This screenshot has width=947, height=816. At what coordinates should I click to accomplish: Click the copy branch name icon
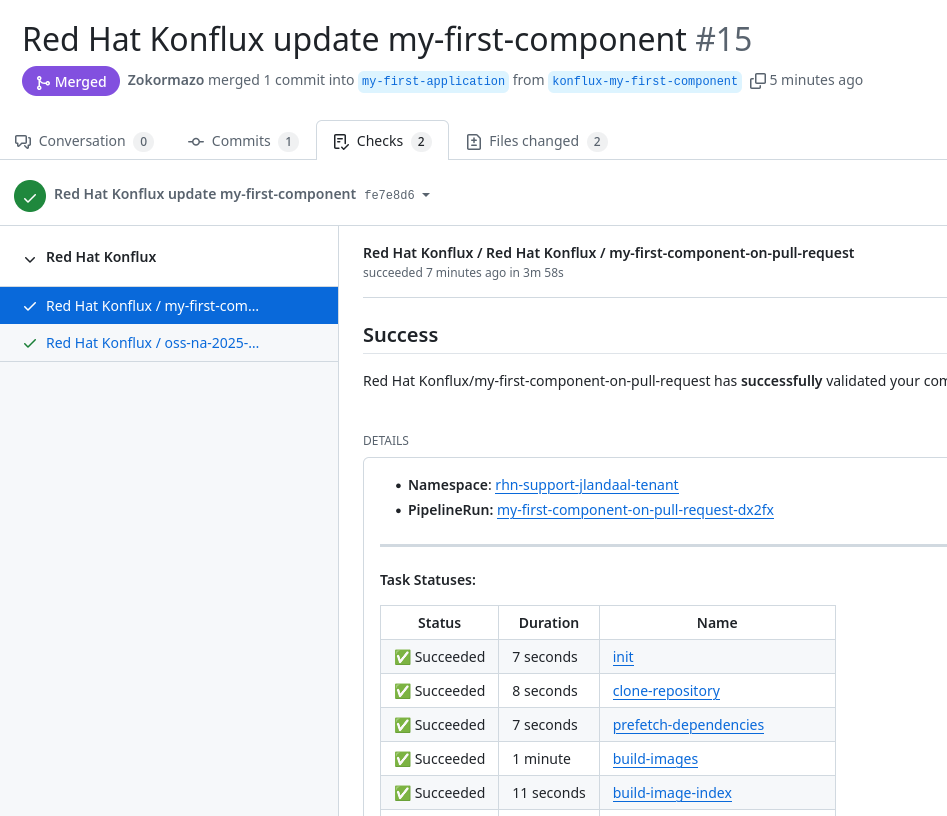tap(758, 81)
